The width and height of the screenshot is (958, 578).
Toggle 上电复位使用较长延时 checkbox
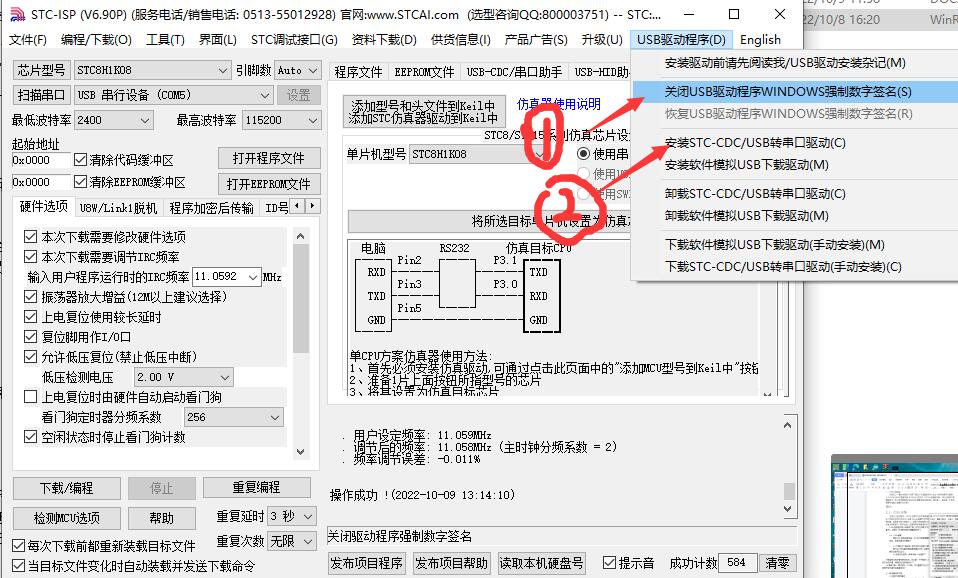30,317
